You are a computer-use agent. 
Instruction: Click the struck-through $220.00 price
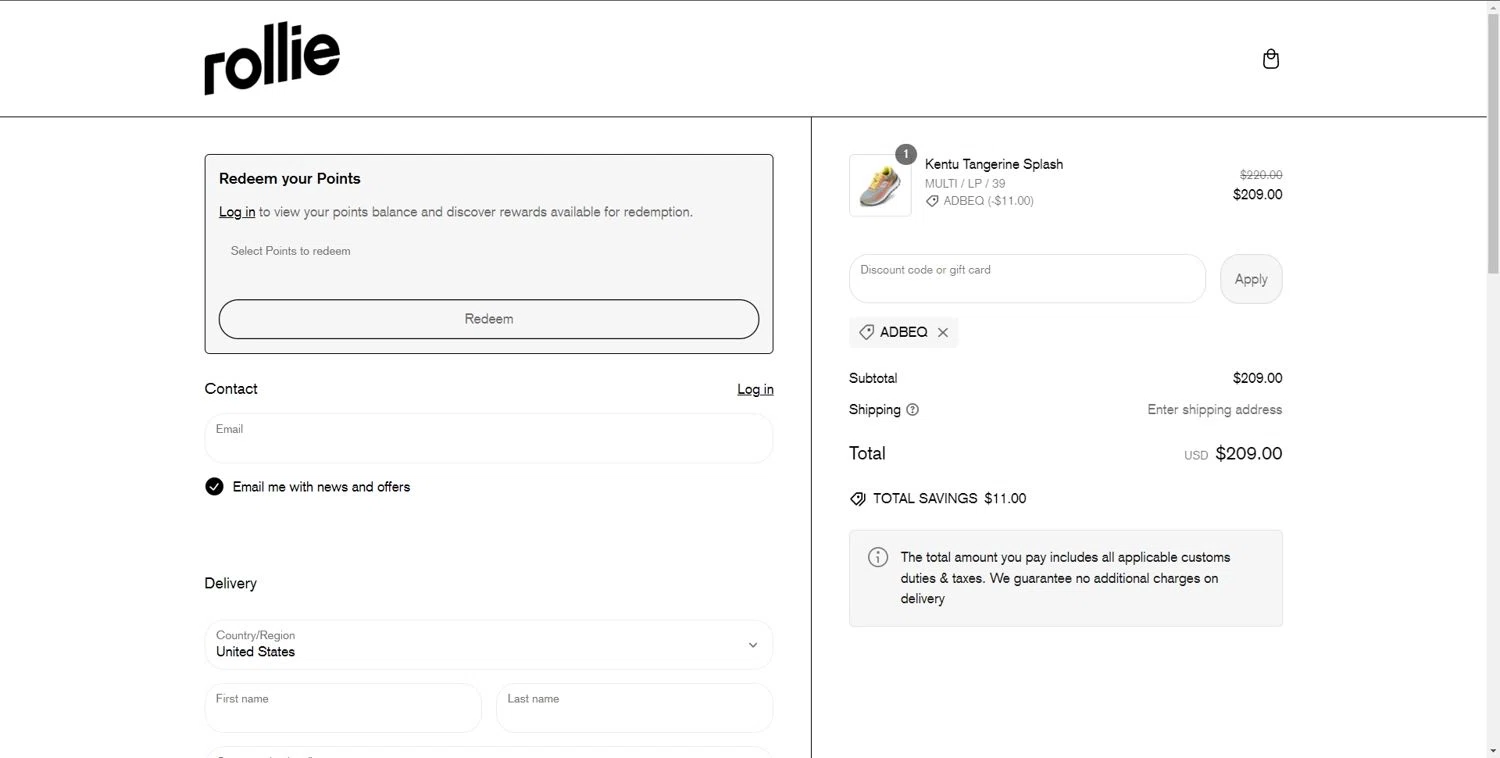click(1261, 175)
